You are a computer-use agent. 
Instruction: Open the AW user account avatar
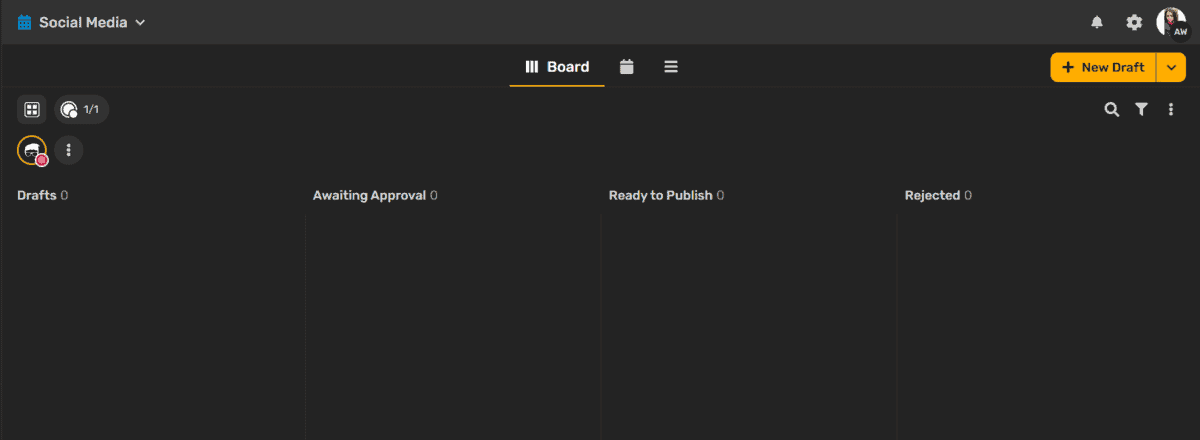[1171, 22]
